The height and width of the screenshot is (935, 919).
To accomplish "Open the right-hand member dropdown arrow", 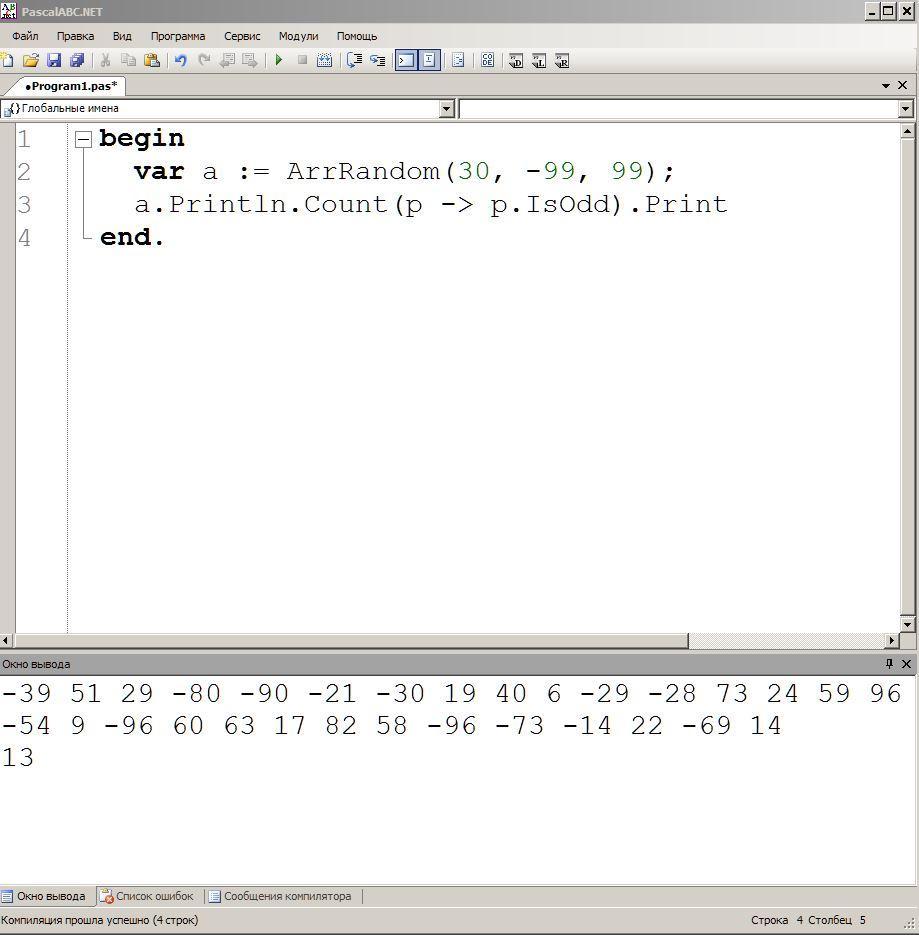I will tap(905, 109).
